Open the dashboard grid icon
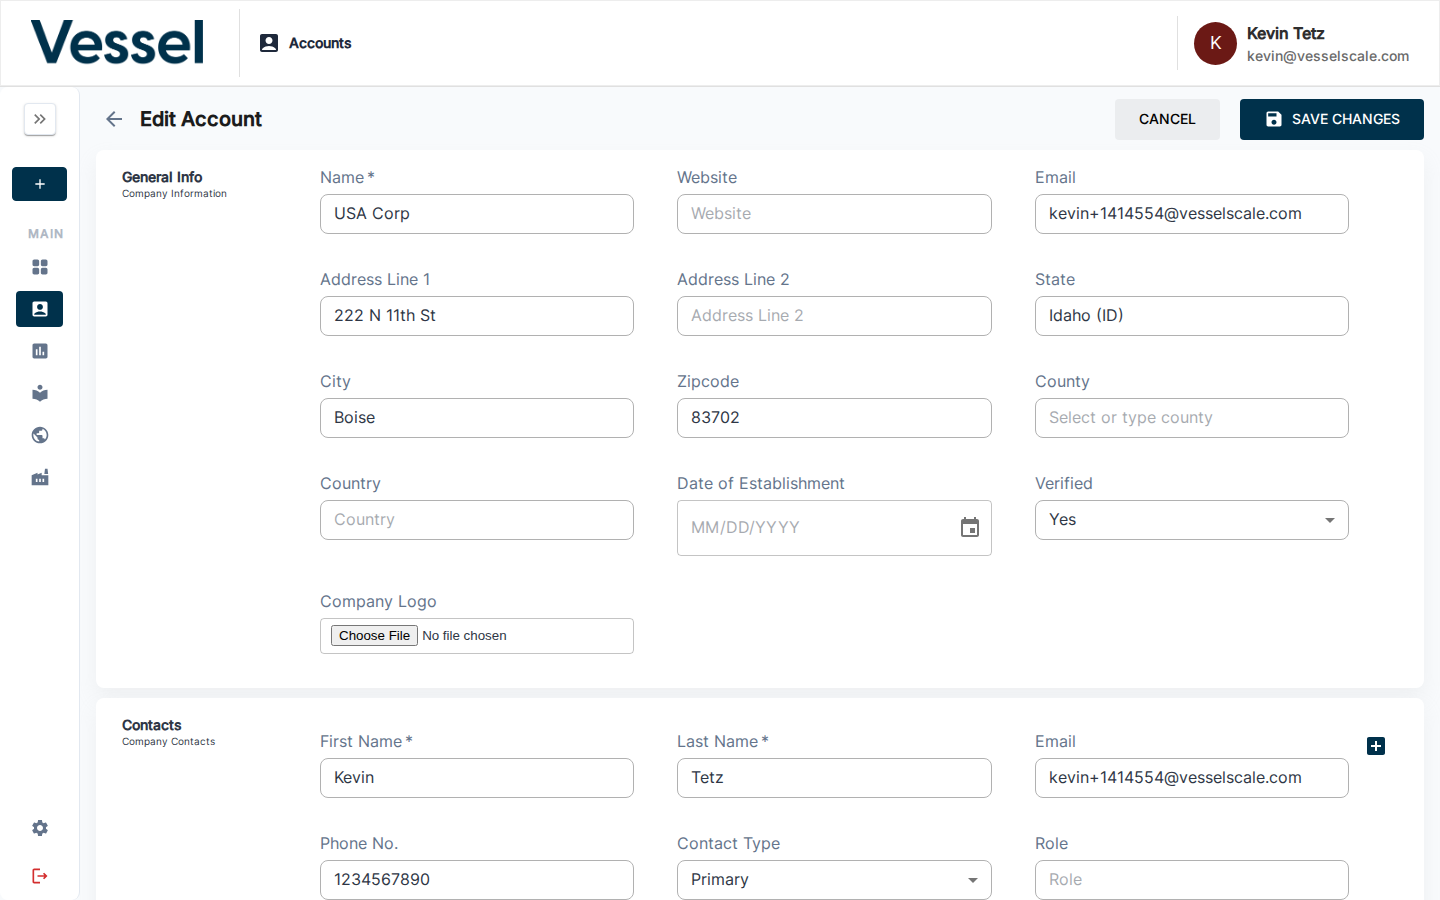 [40, 267]
